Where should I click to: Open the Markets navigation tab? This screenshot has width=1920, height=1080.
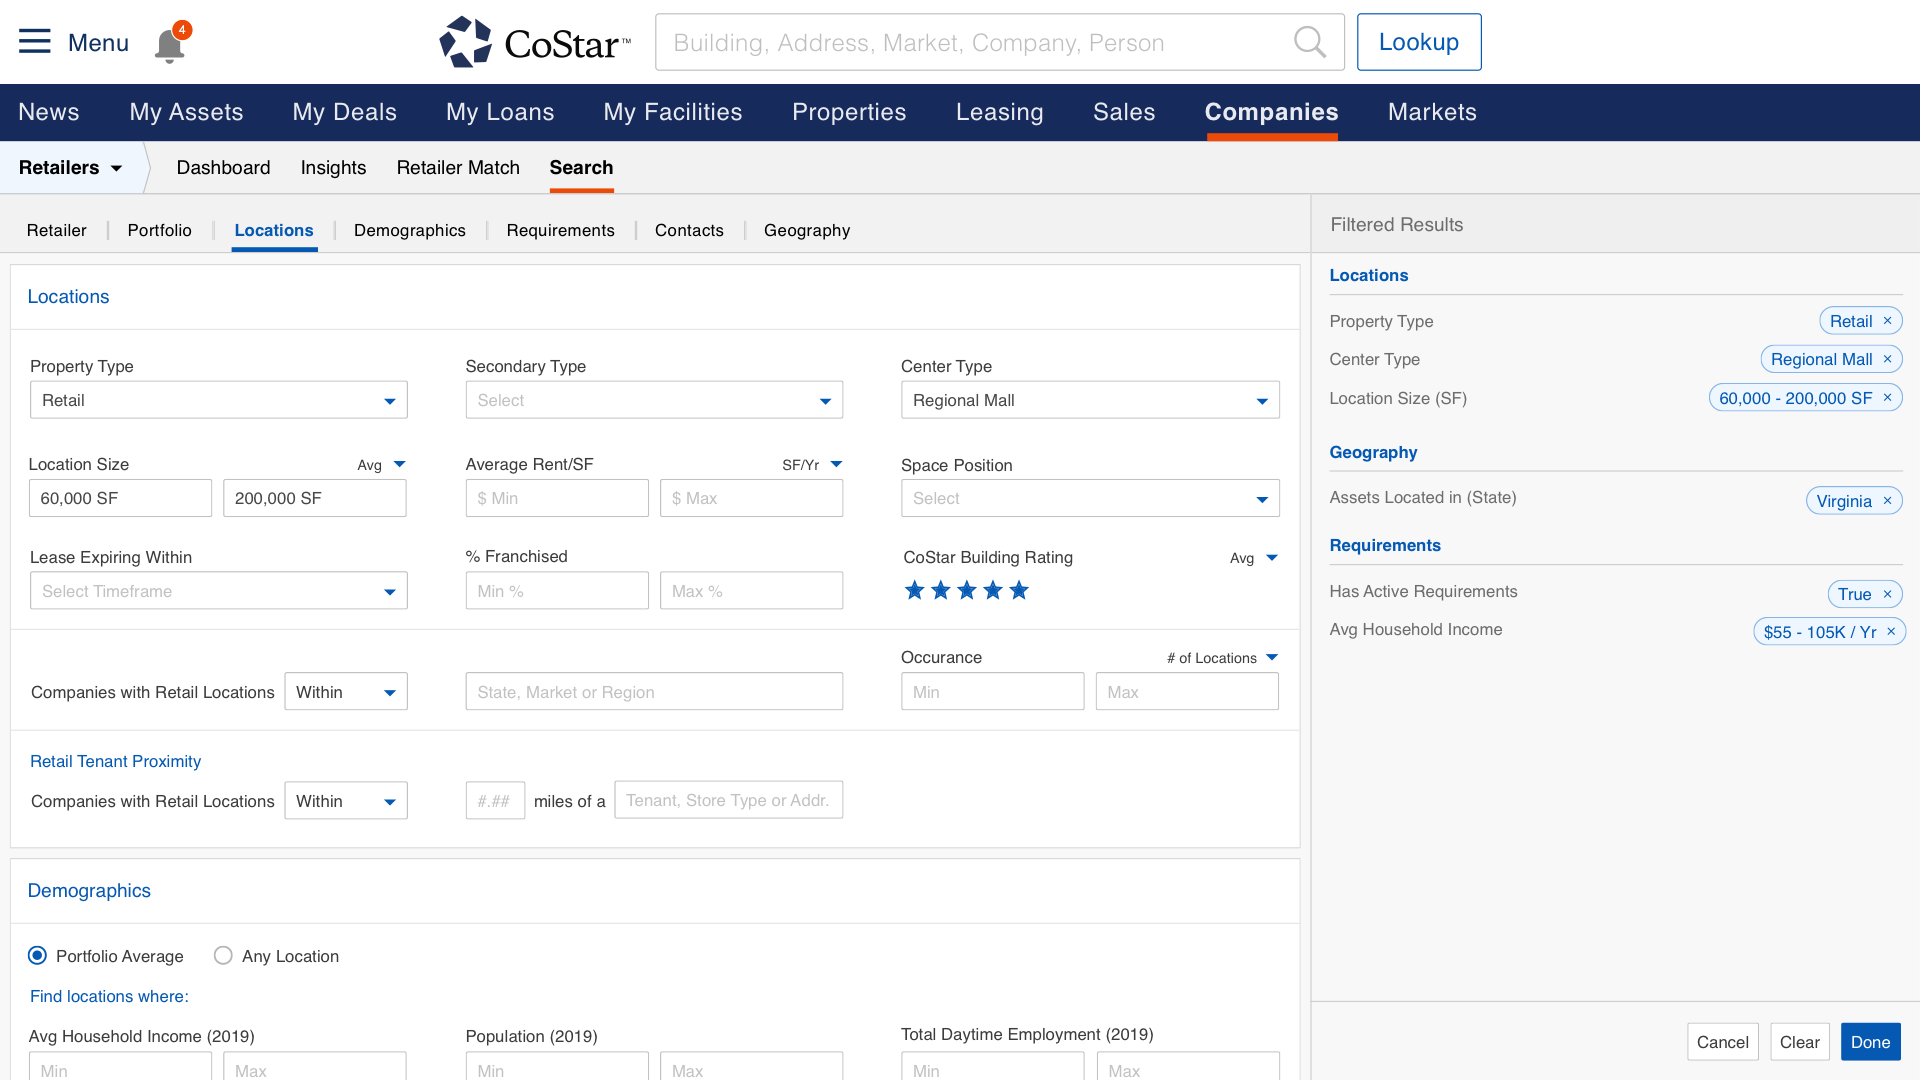point(1432,112)
